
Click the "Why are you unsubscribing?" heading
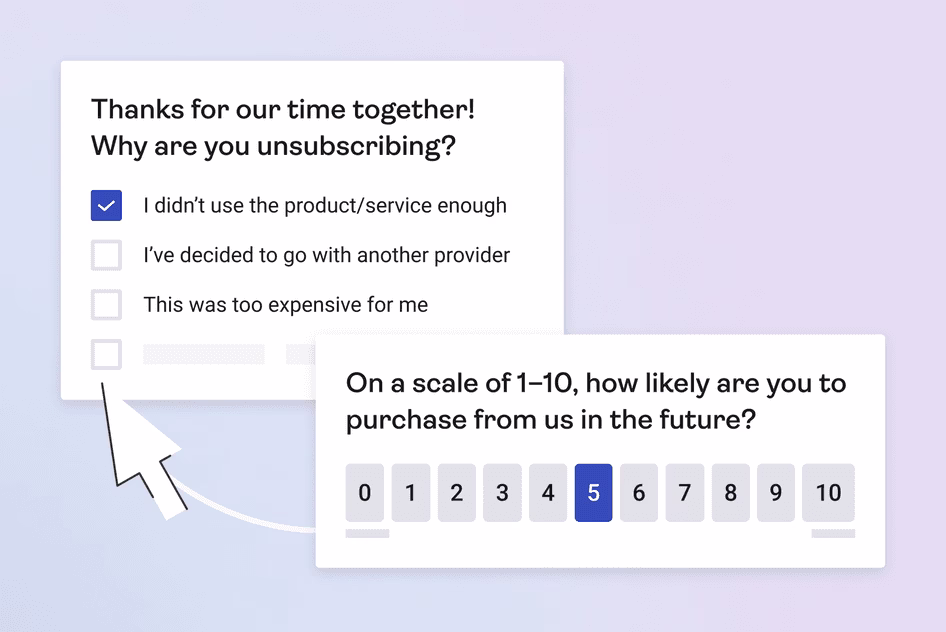click(272, 146)
